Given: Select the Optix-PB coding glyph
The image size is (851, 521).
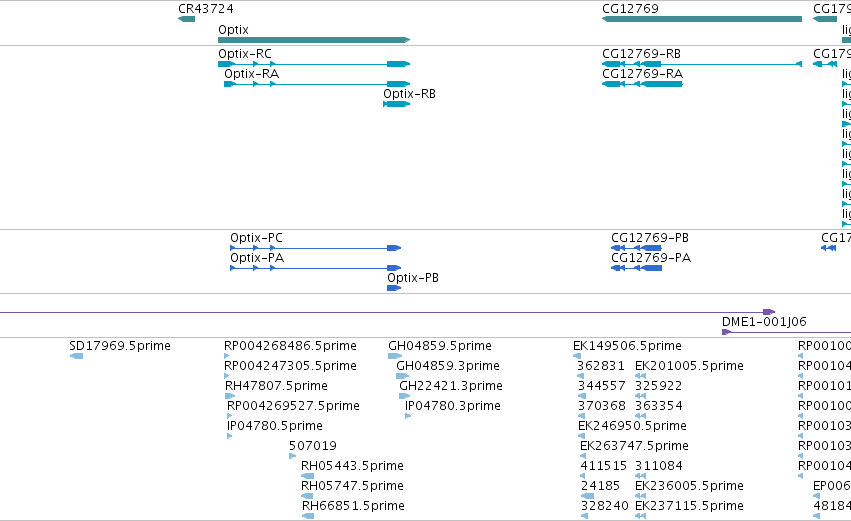Looking at the screenshot, I should point(394,288).
